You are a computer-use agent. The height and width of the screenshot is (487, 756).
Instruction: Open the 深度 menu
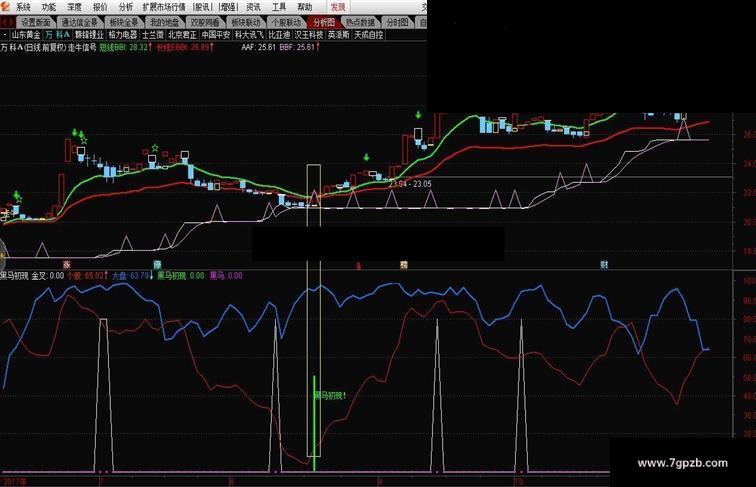(x=74, y=7)
